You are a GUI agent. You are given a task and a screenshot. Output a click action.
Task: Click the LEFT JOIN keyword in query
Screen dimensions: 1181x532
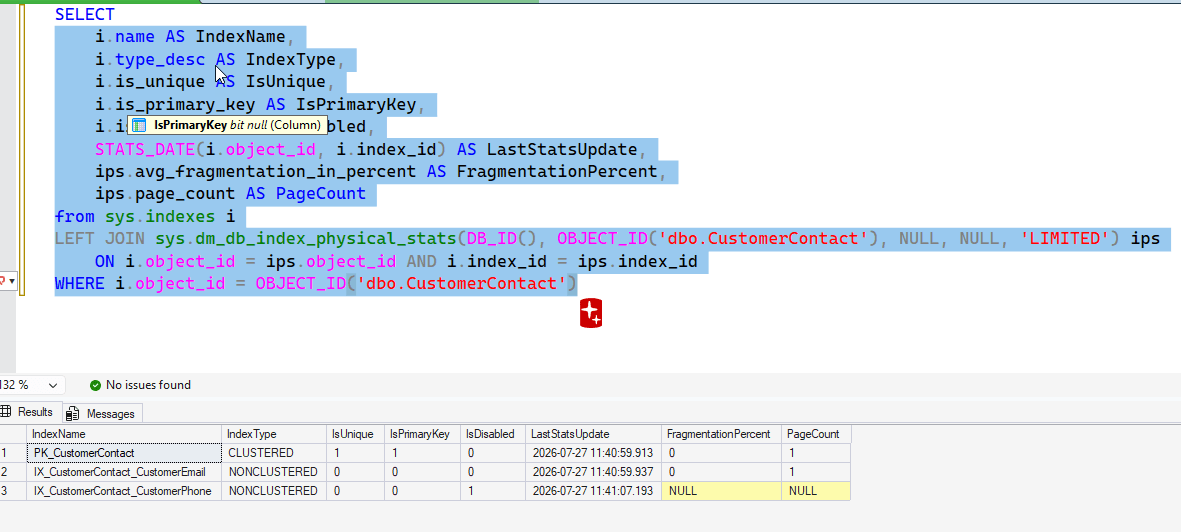(100, 240)
